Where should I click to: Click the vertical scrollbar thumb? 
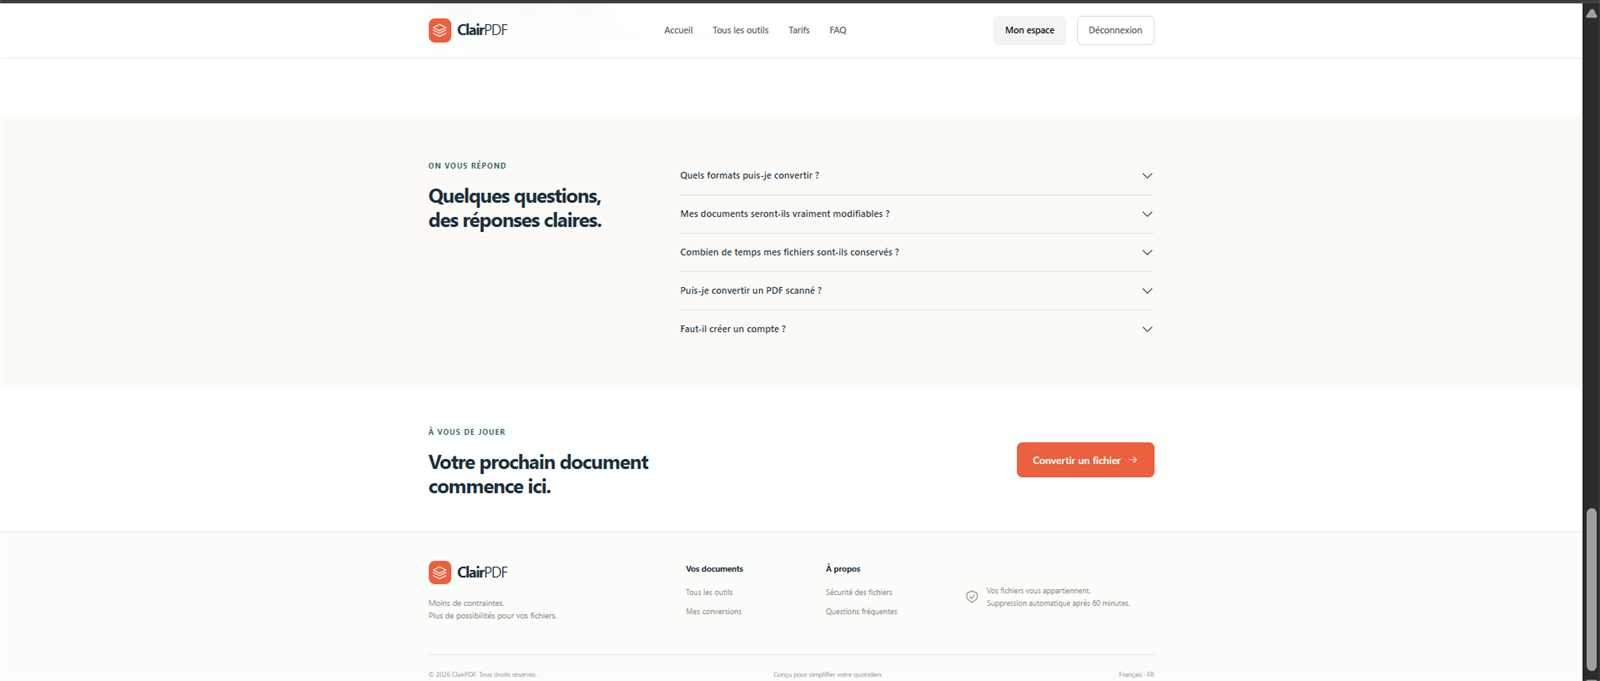coord(1591,590)
